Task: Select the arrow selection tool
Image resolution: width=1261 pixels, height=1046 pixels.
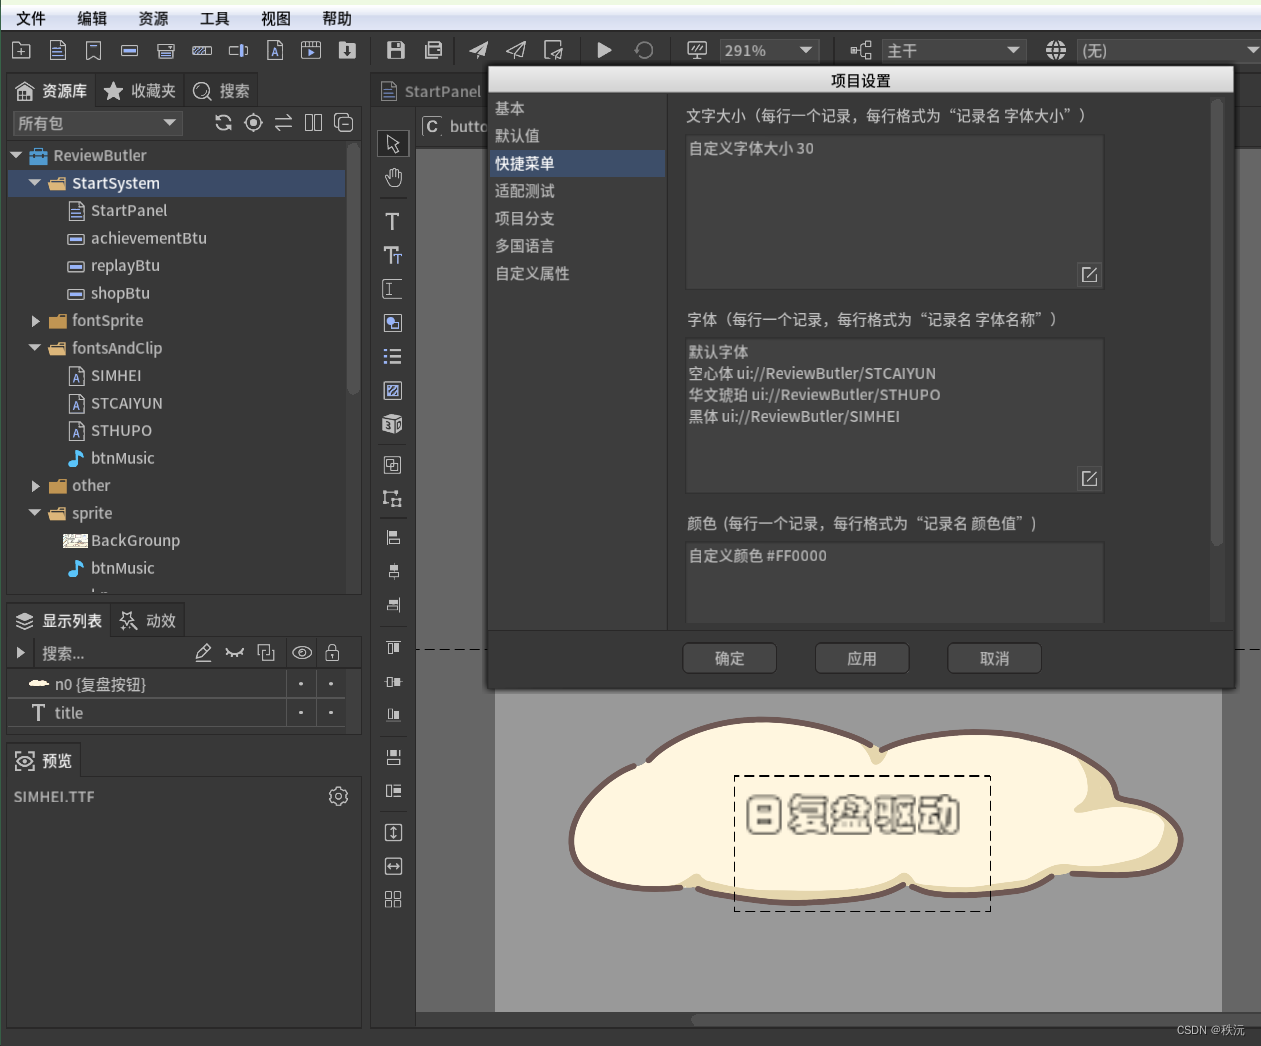Action: click(393, 144)
